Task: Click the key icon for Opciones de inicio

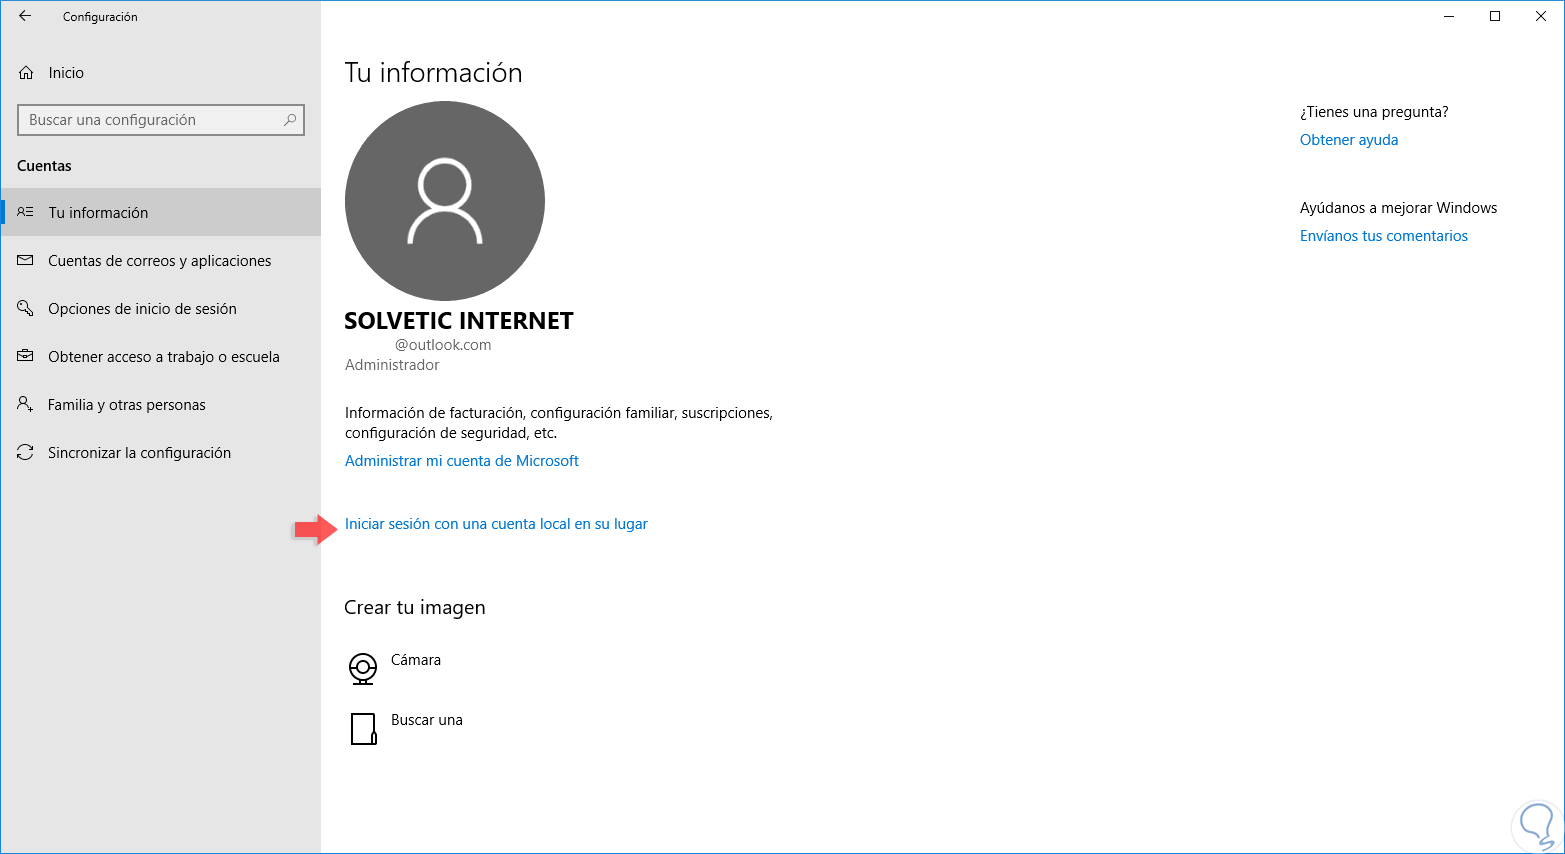Action: coord(26,308)
